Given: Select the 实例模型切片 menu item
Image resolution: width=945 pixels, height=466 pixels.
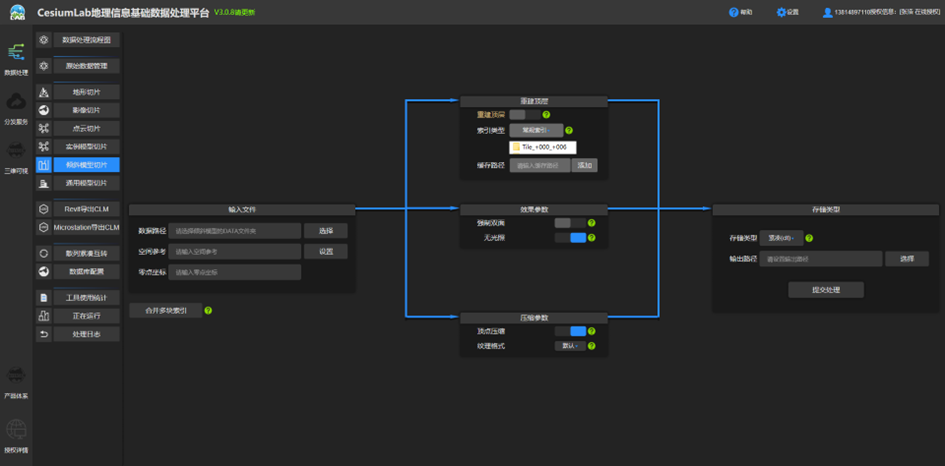Looking at the screenshot, I should tap(86, 146).
